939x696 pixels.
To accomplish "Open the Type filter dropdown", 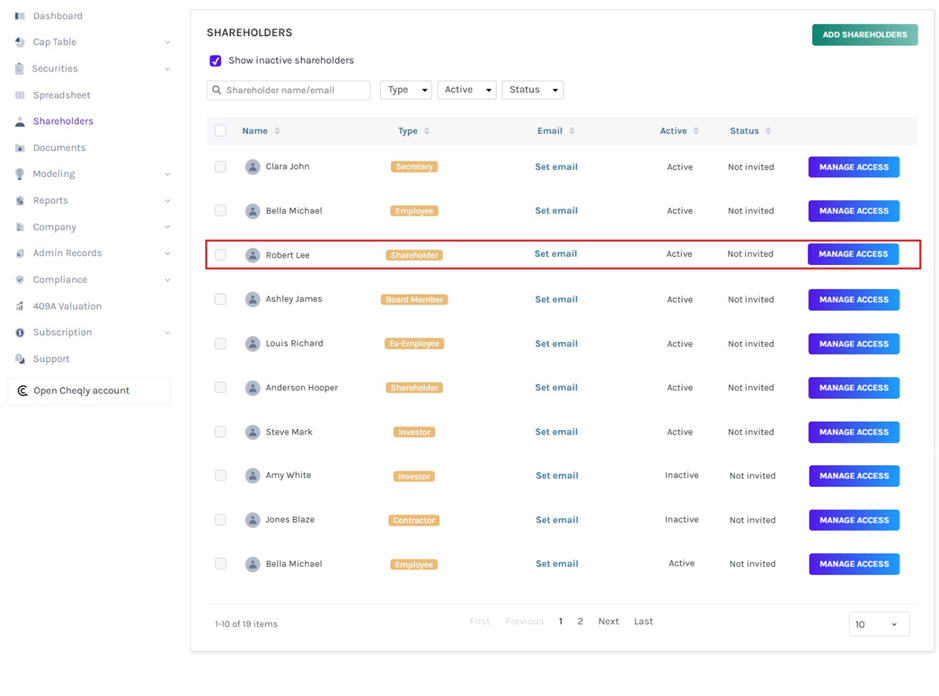I will [406, 90].
